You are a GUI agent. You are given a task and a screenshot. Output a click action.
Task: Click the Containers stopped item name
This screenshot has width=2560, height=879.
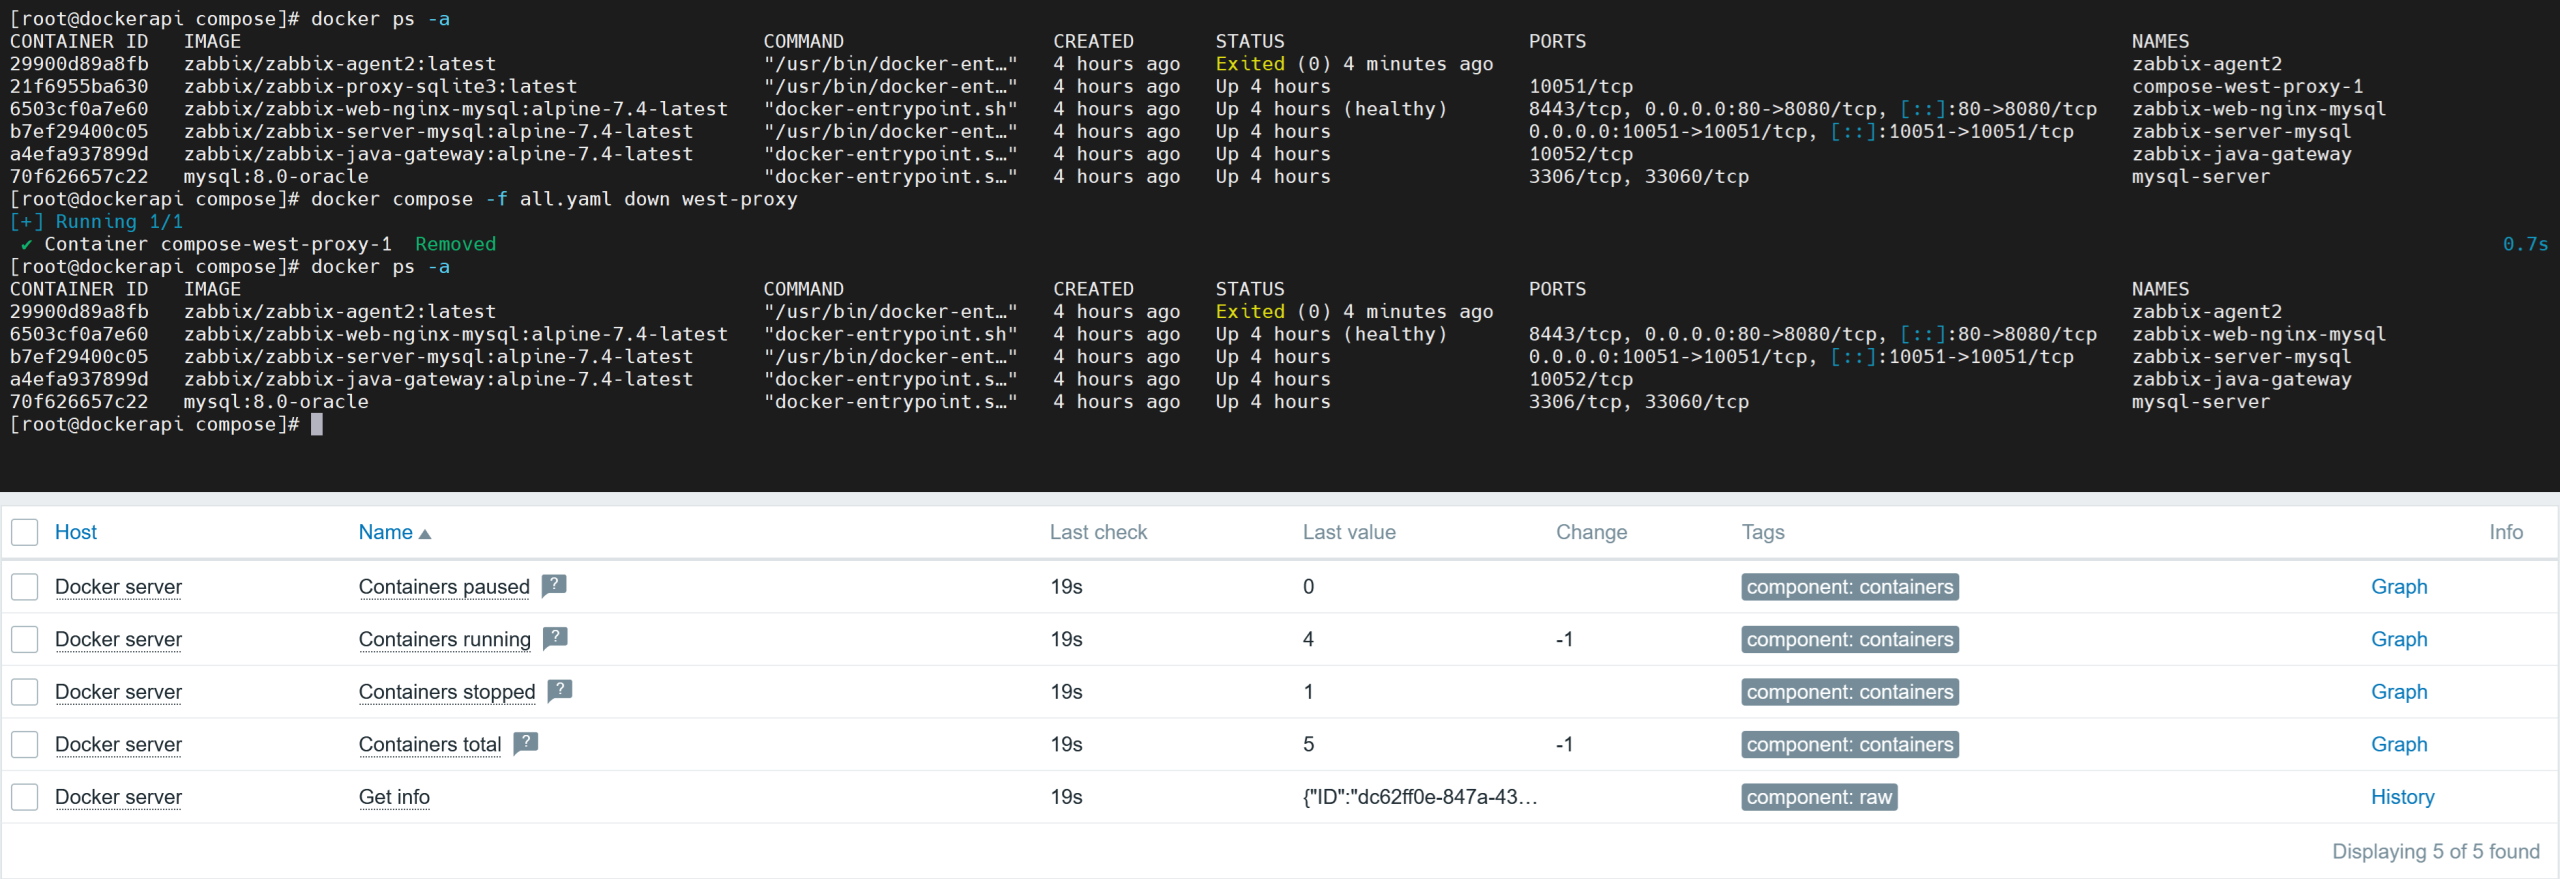pos(446,692)
